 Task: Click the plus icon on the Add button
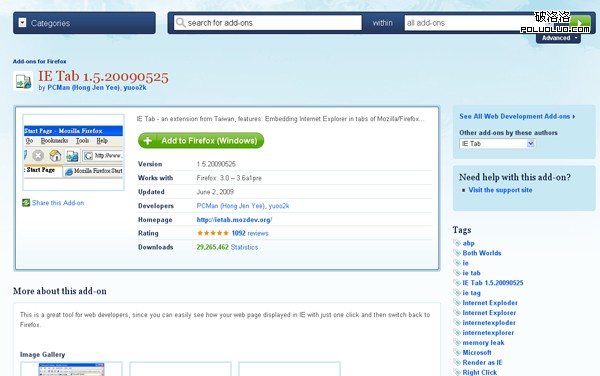tap(147, 141)
